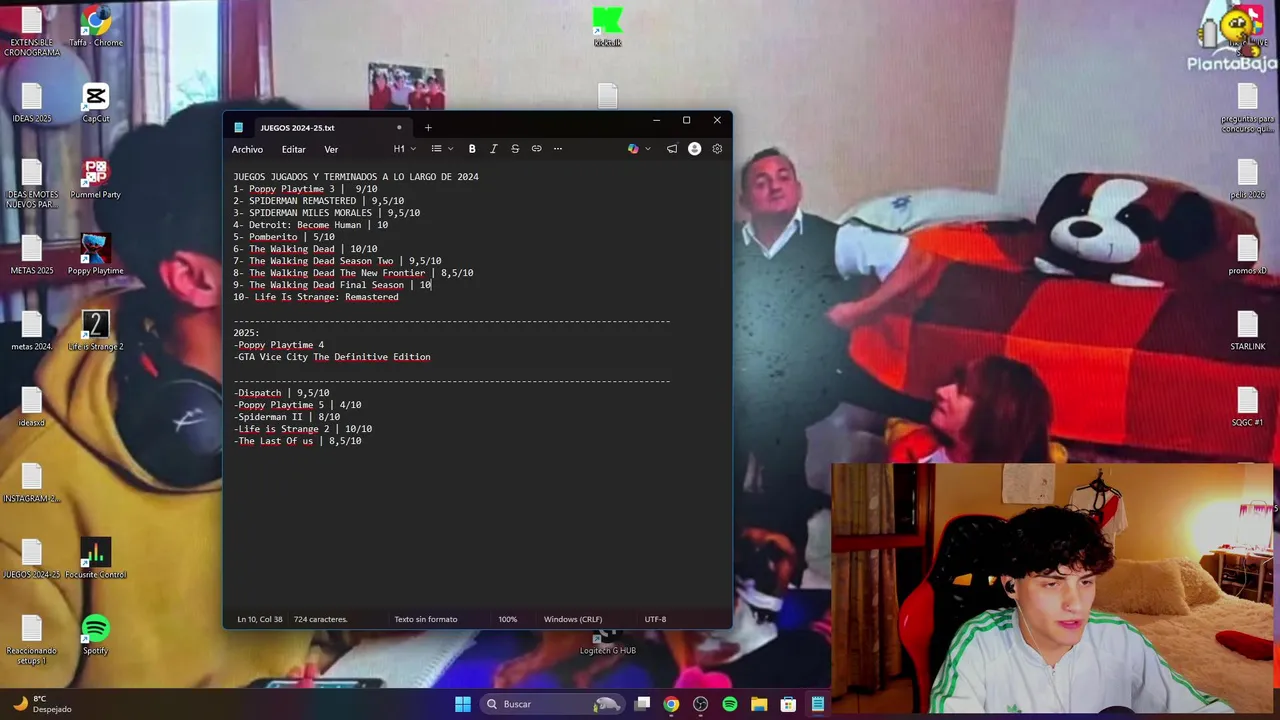Select the SQGC #1 desktop file
The height and width of the screenshot is (720, 1280).
click(1247, 406)
